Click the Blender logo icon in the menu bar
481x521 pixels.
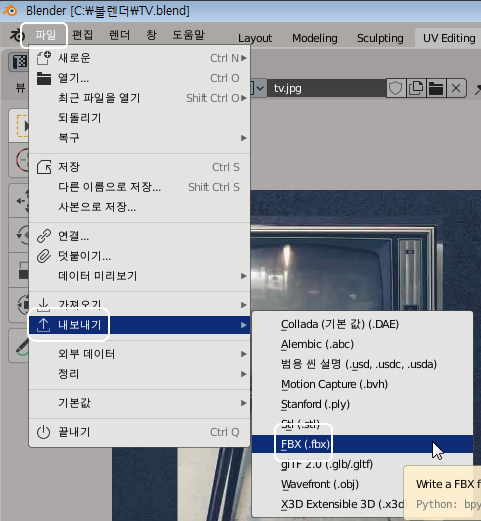(x=17, y=35)
